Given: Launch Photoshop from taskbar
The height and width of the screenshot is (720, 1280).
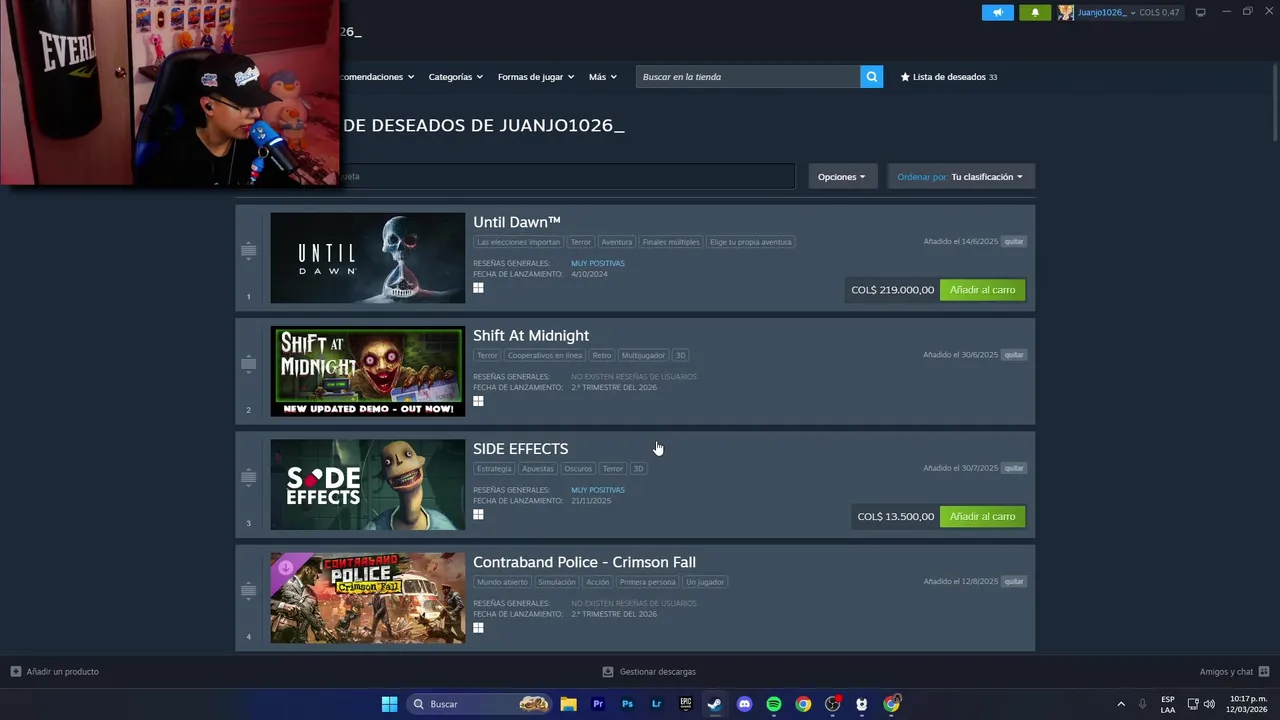Looking at the screenshot, I should coord(627,704).
